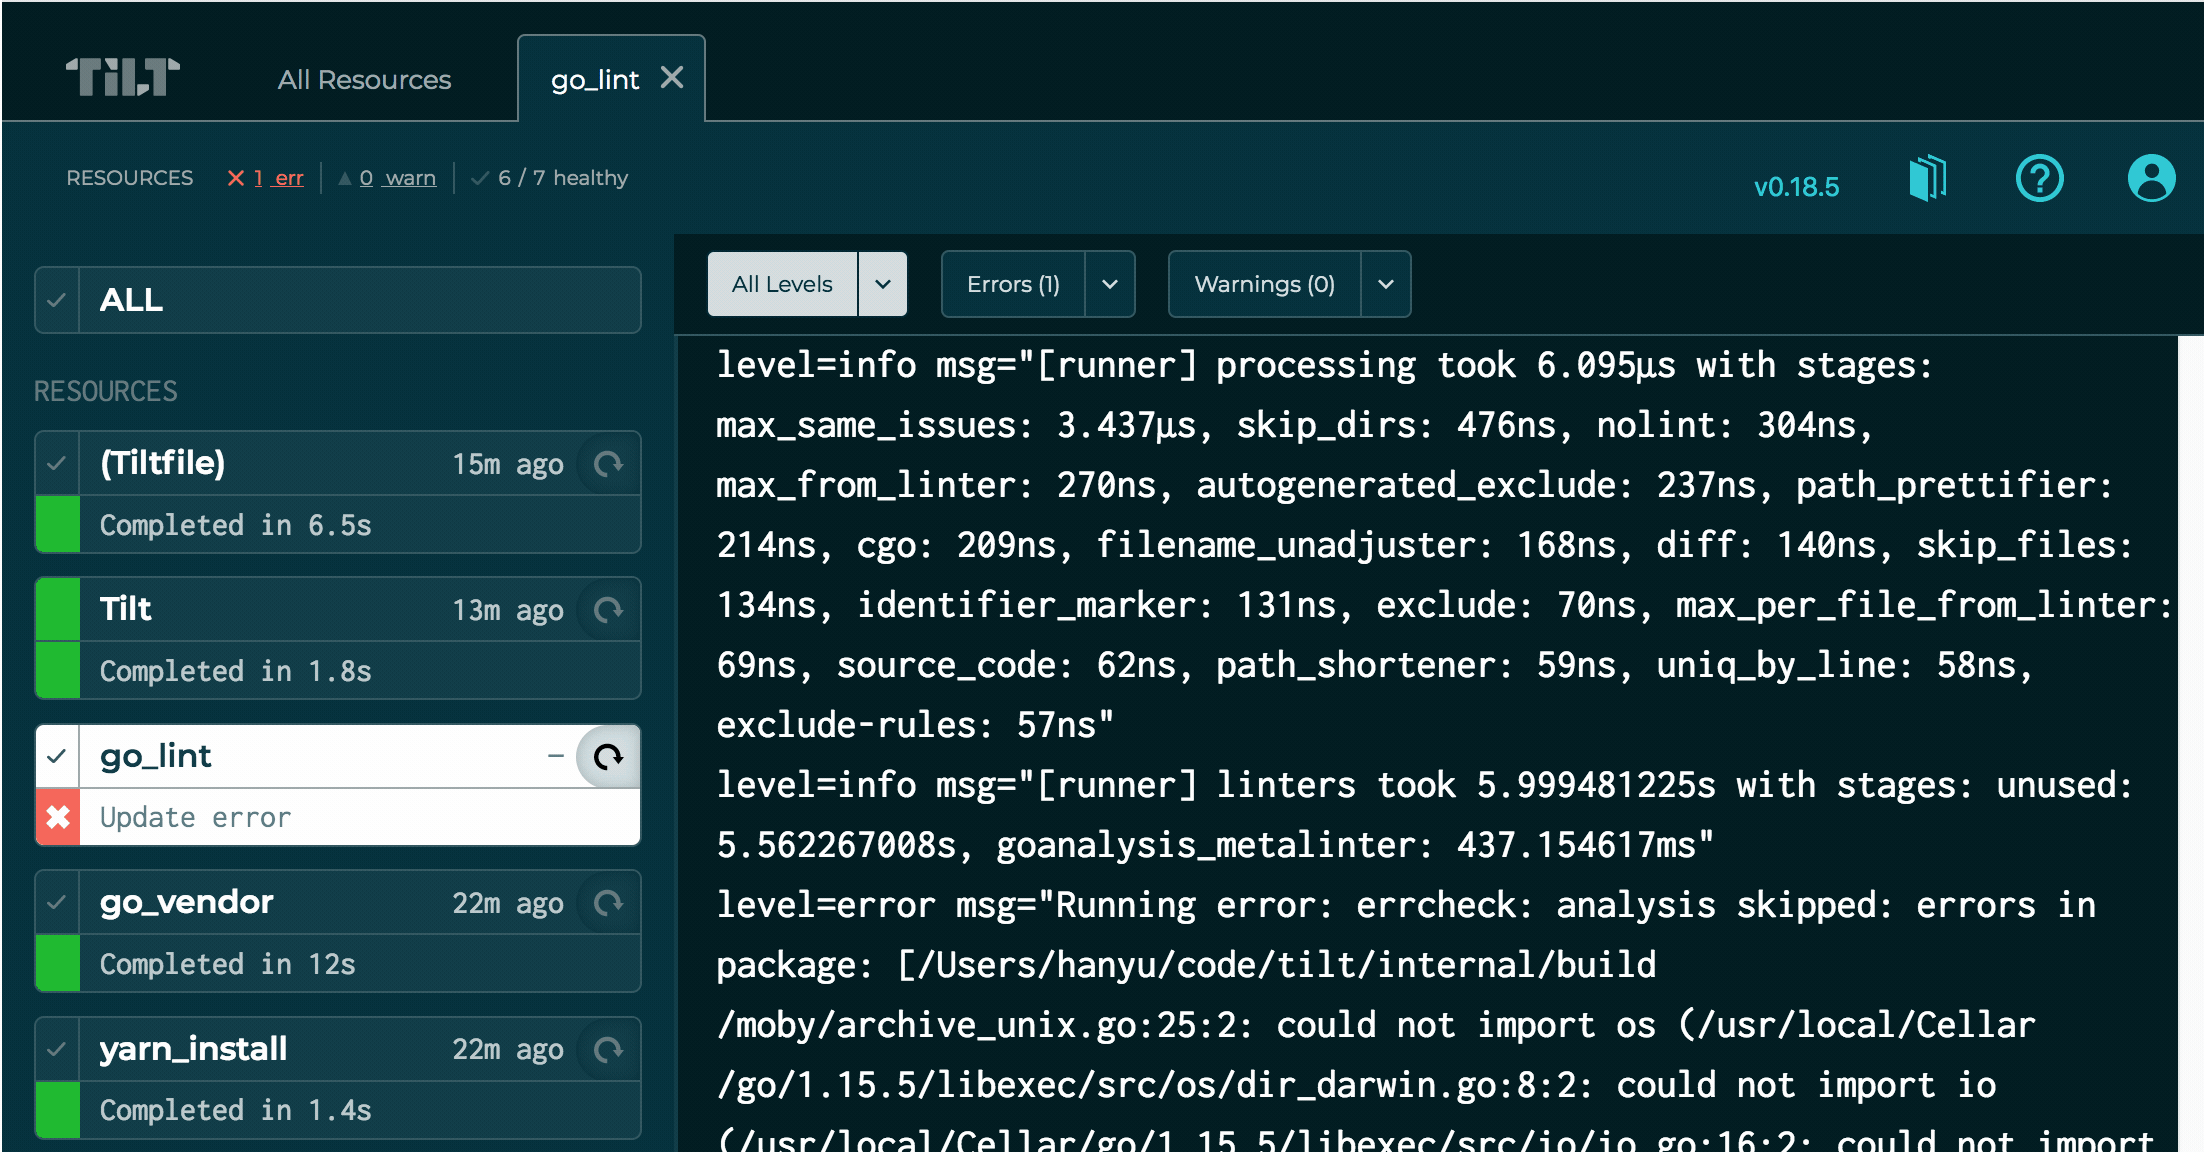This screenshot has height=1152, width=2204.
Task: Click 'Completed in 12s' under go_vendor
Action: pyautogui.click(x=227, y=964)
